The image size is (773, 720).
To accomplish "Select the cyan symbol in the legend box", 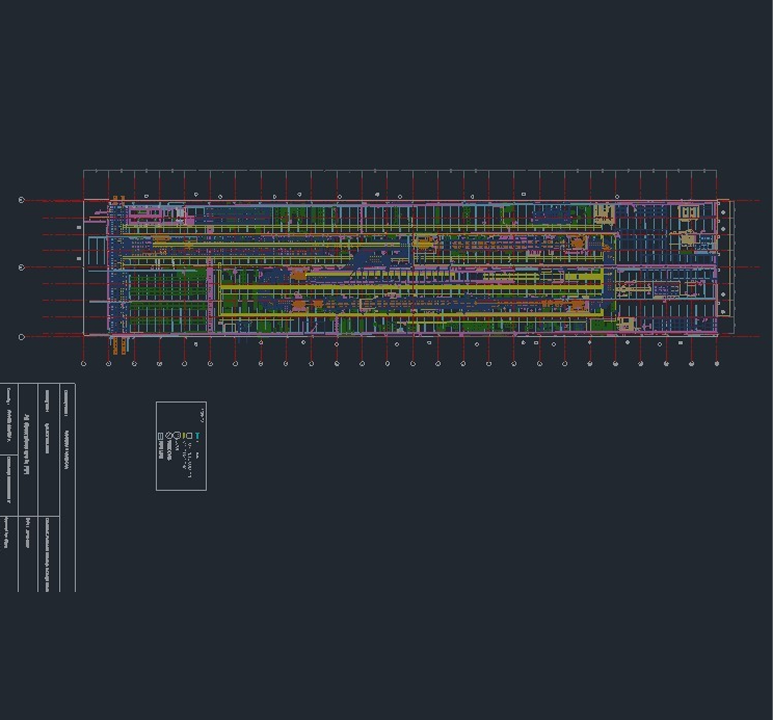I will [x=198, y=435].
